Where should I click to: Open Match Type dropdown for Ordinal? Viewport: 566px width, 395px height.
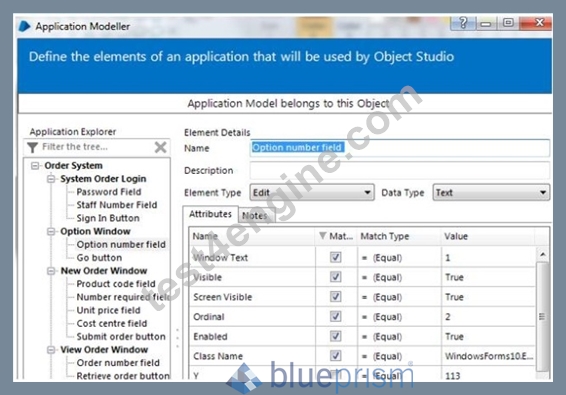pyautogui.click(x=399, y=317)
